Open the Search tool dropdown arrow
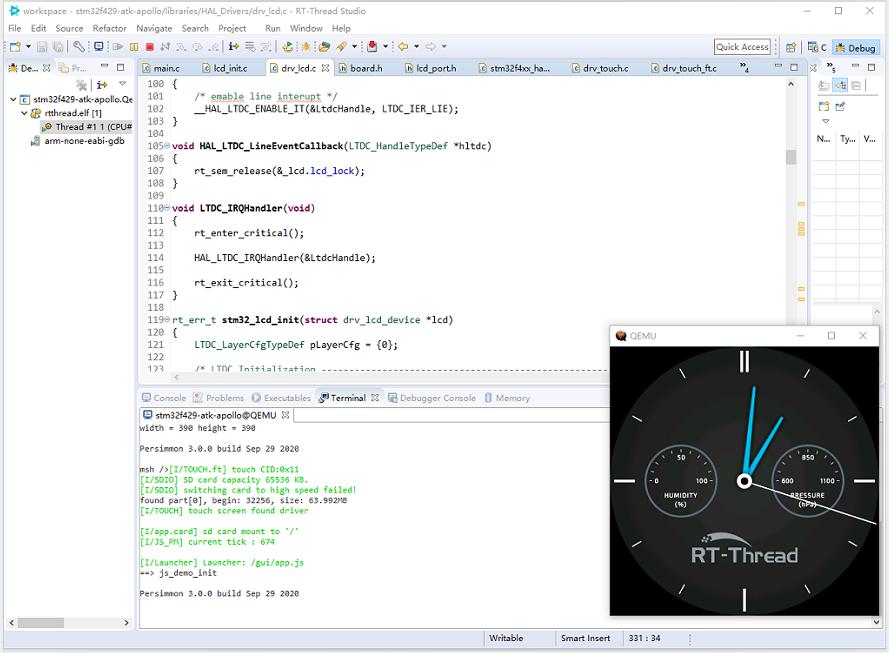This screenshot has width=889, height=653. click(x=354, y=46)
